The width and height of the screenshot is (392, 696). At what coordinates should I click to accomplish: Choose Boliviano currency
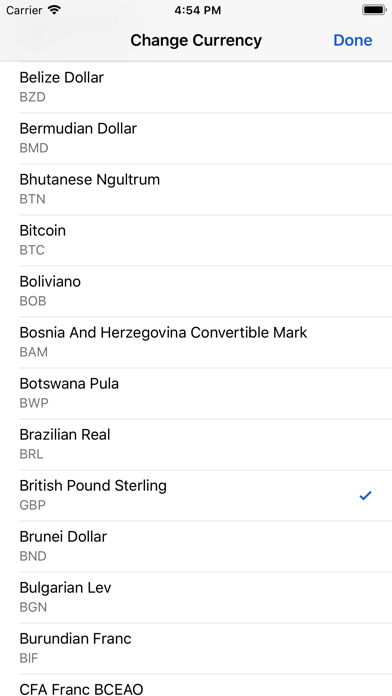pyautogui.click(x=196, y=291)
